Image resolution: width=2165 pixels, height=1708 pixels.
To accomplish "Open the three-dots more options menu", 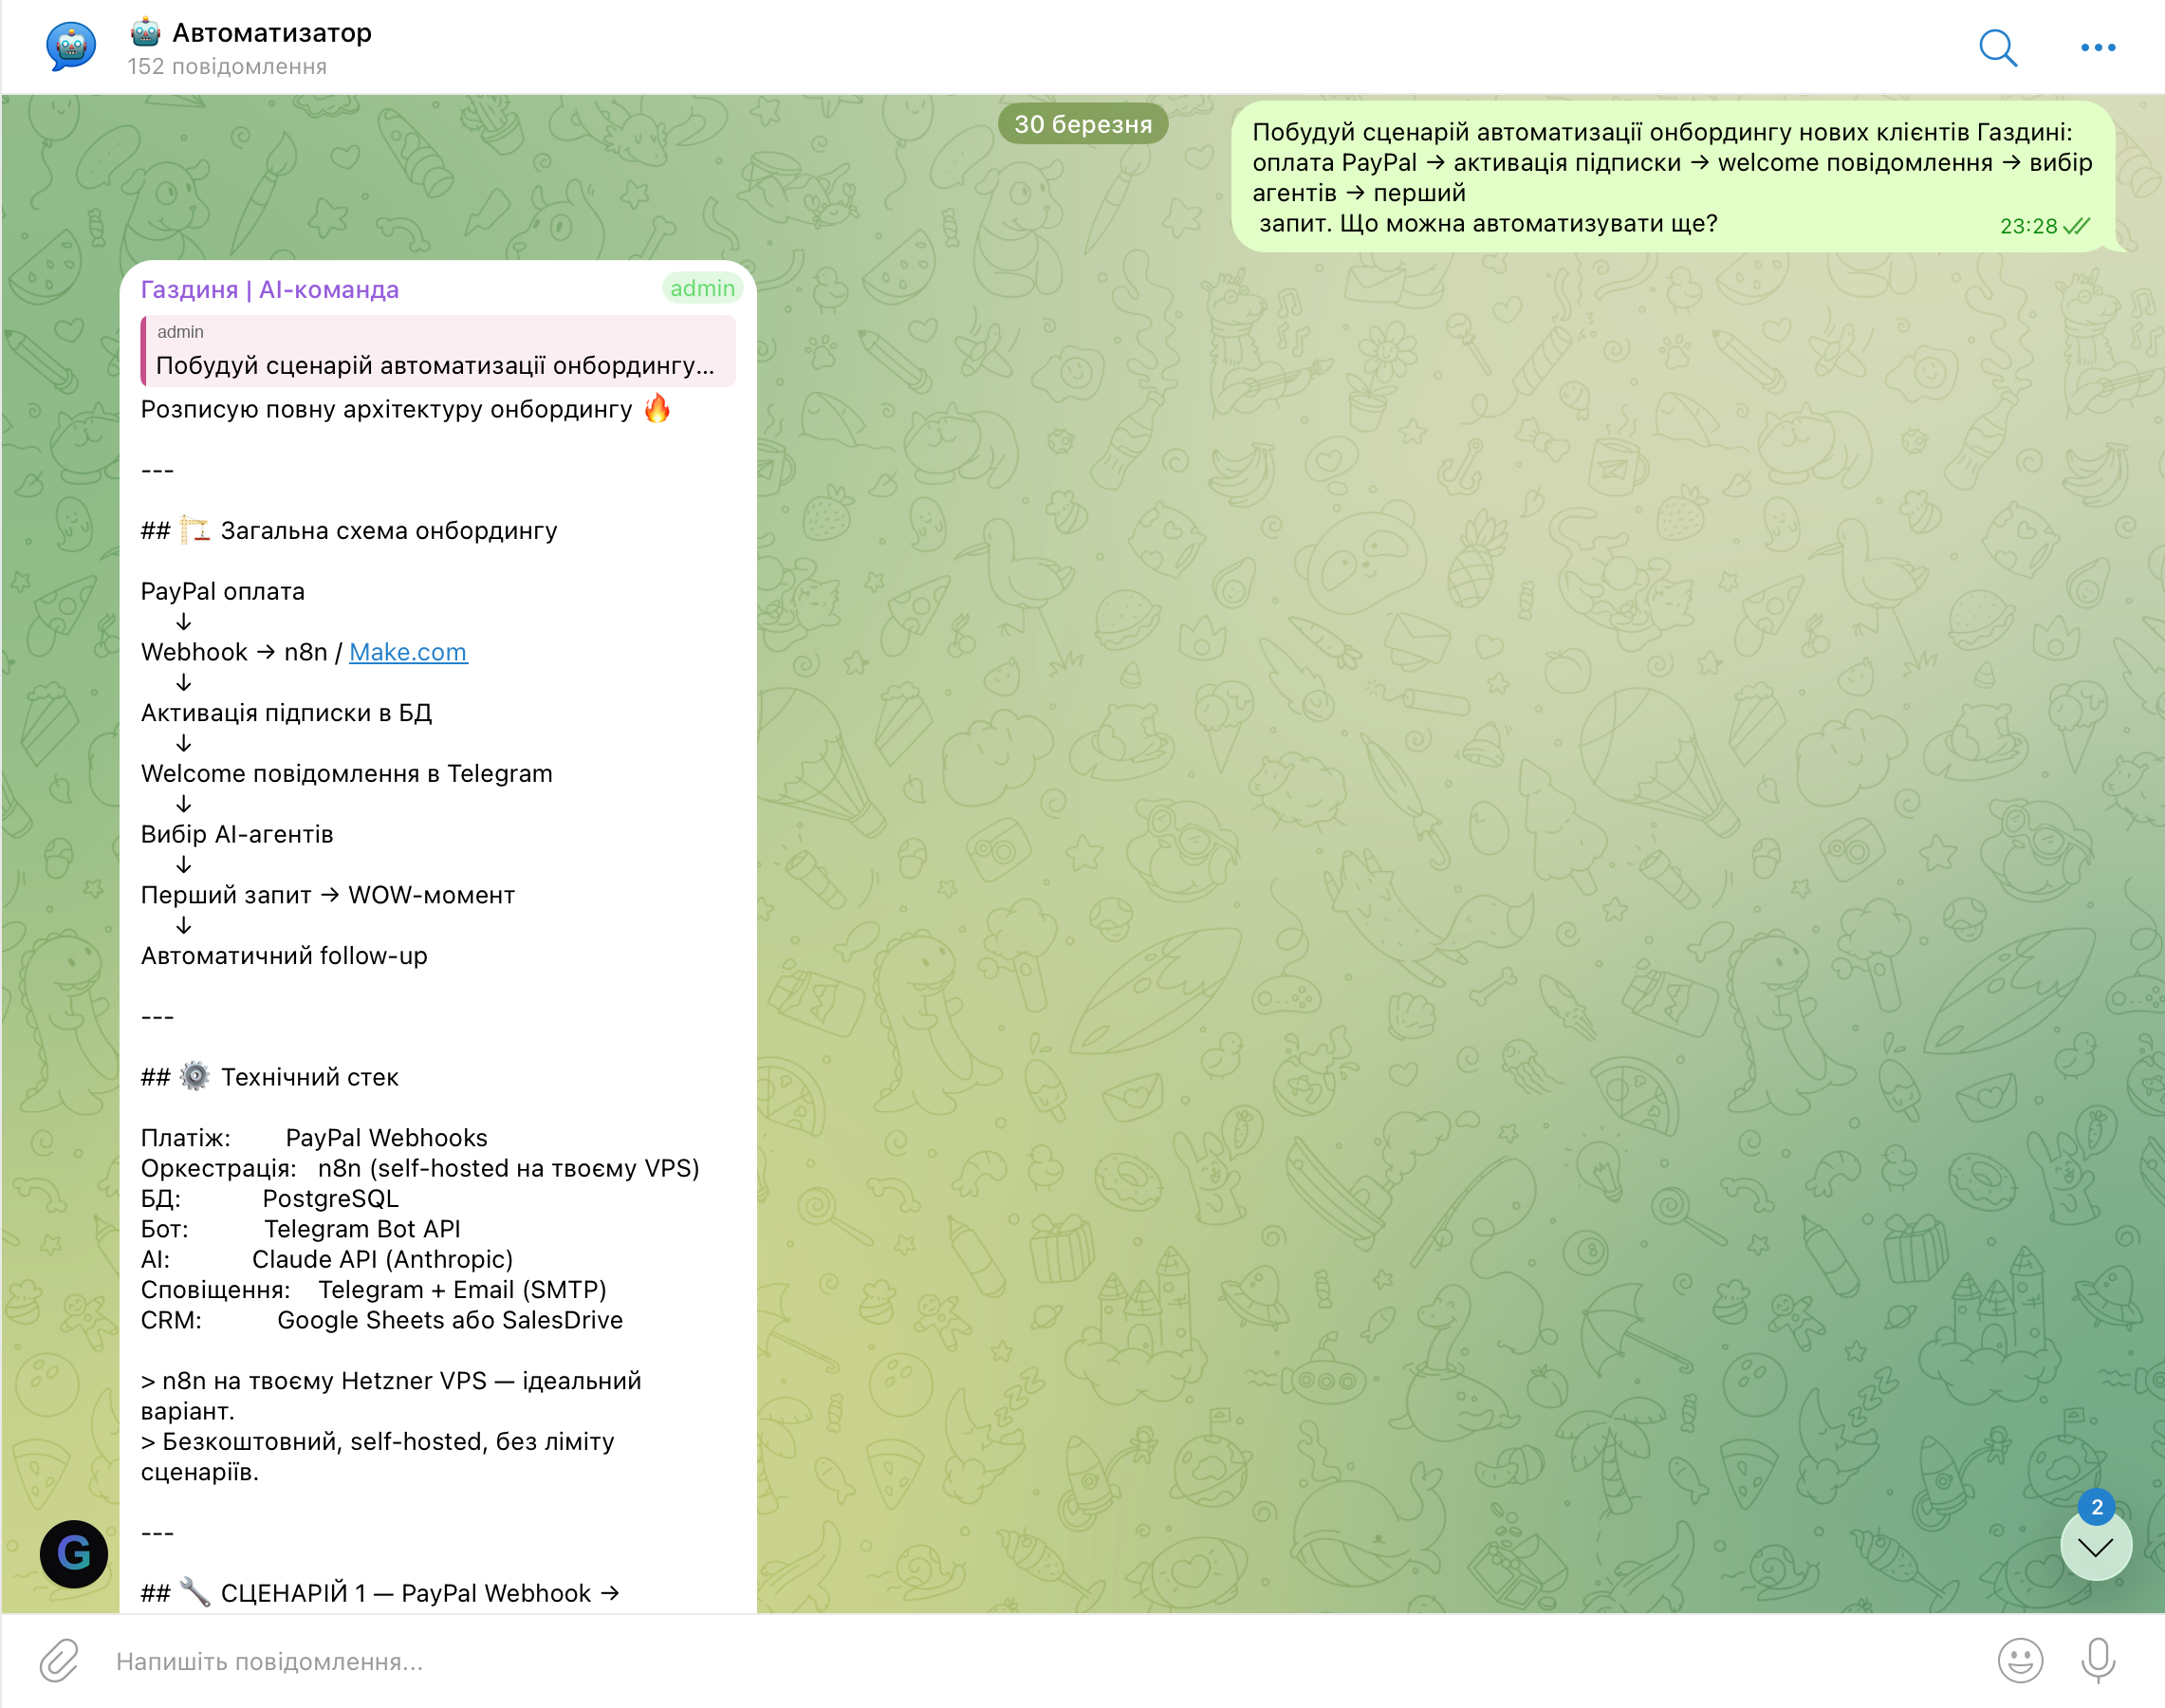I will [x=2097, y=47].
